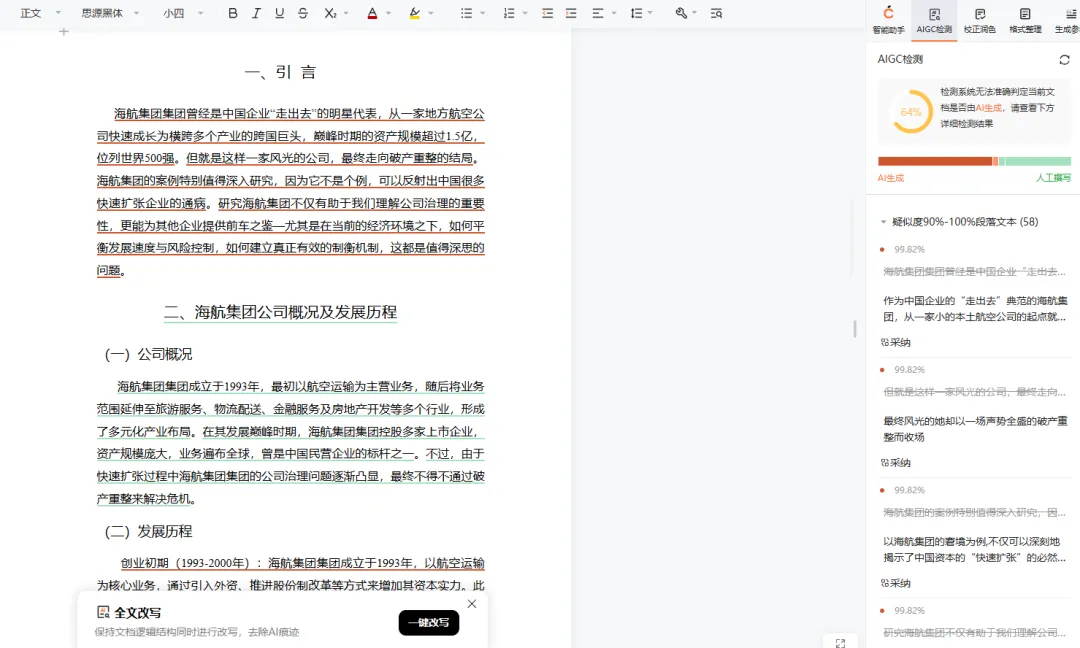The height and width of the screenshot is (648, 1080).
Task: Apply red font color
Action: coord(372,13)
